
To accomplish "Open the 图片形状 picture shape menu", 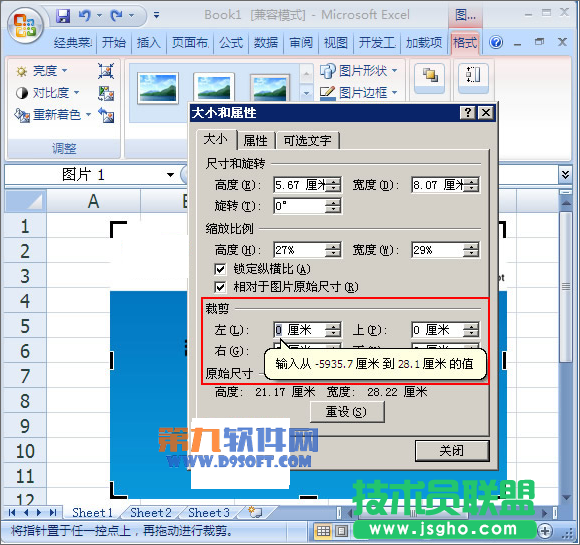I will click(x=359, y=70).
